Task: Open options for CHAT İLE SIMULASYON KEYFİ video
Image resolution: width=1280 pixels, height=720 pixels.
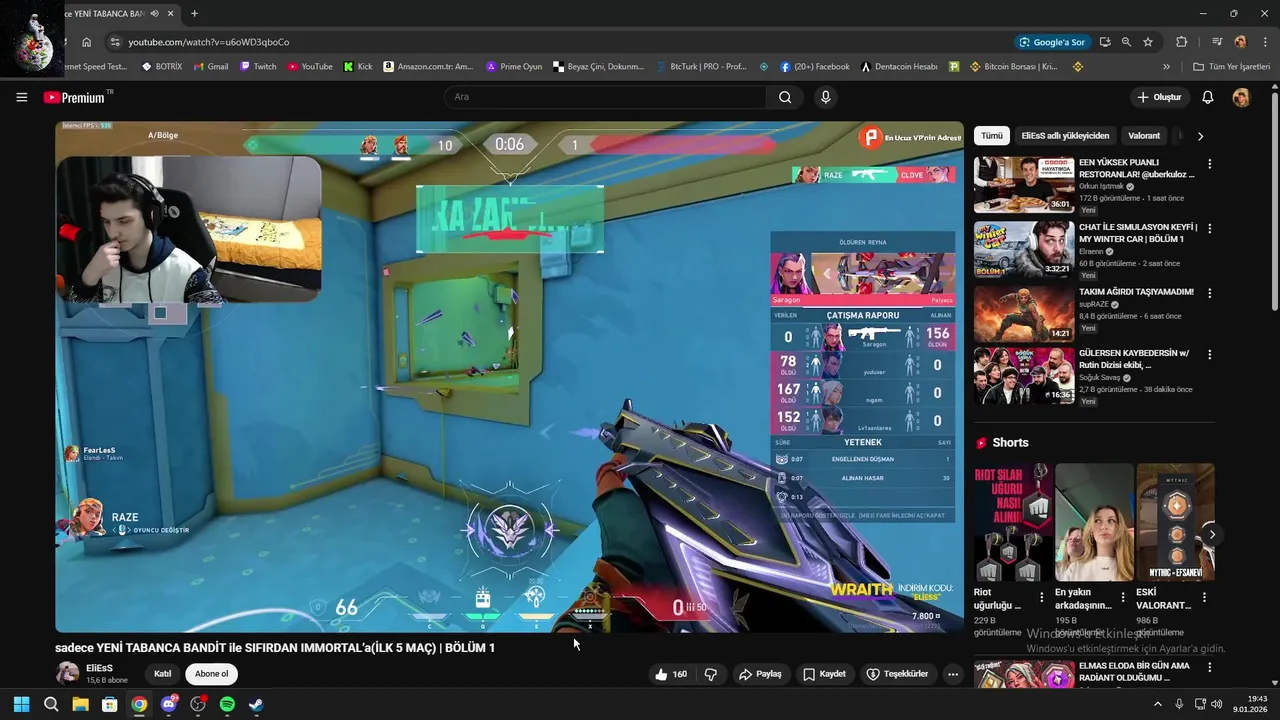Action: [x=1209, y=228]
